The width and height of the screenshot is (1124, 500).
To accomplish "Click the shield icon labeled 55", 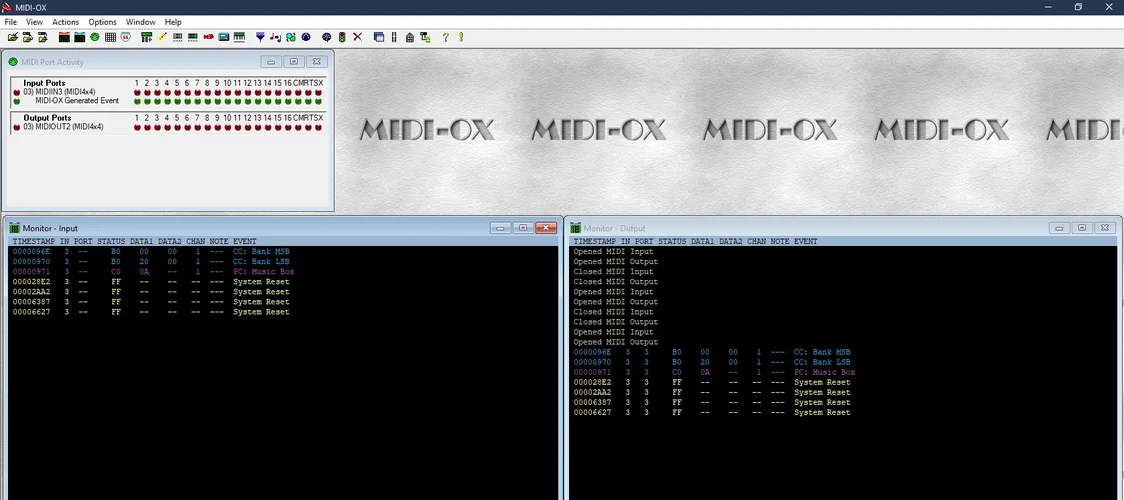I will coord(125,37).
